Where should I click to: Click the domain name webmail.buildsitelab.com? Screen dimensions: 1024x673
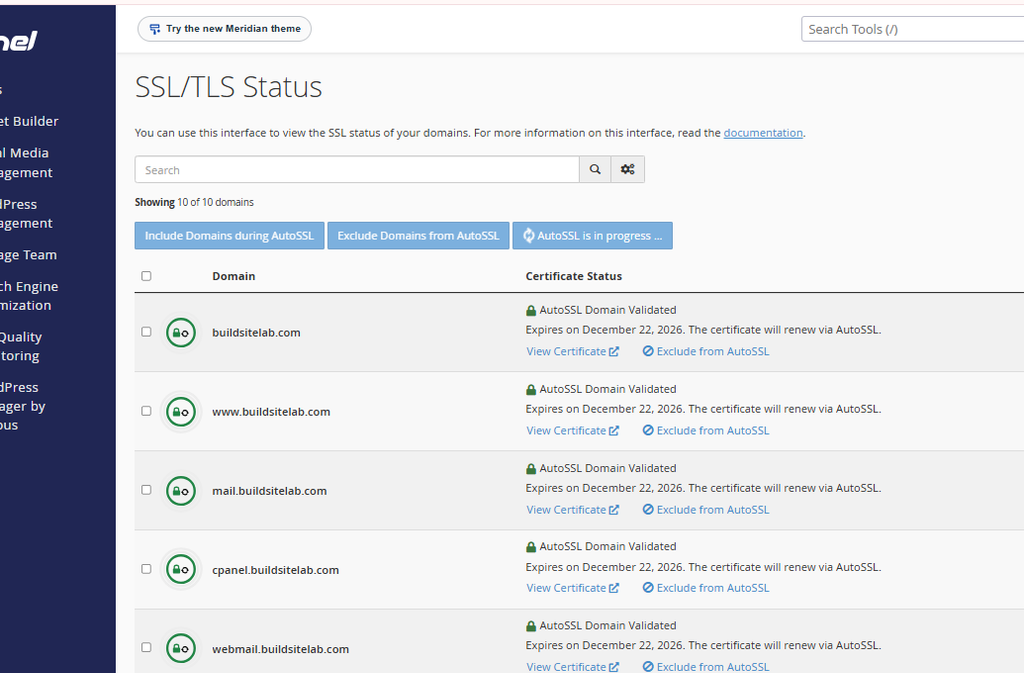tap(280, 649)
